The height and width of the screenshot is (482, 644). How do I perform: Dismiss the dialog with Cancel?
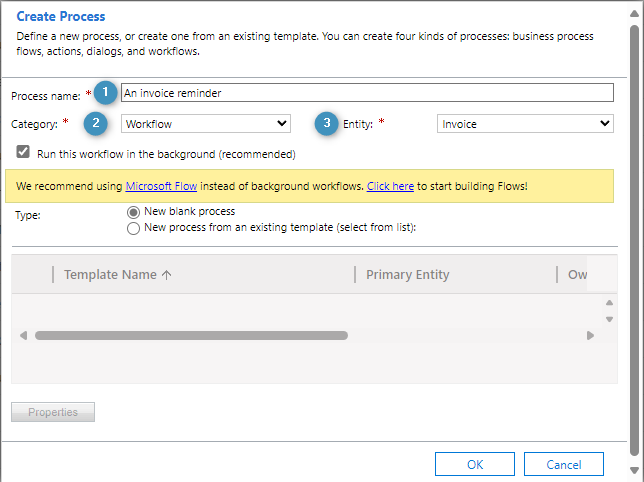[x=564, y=464]
